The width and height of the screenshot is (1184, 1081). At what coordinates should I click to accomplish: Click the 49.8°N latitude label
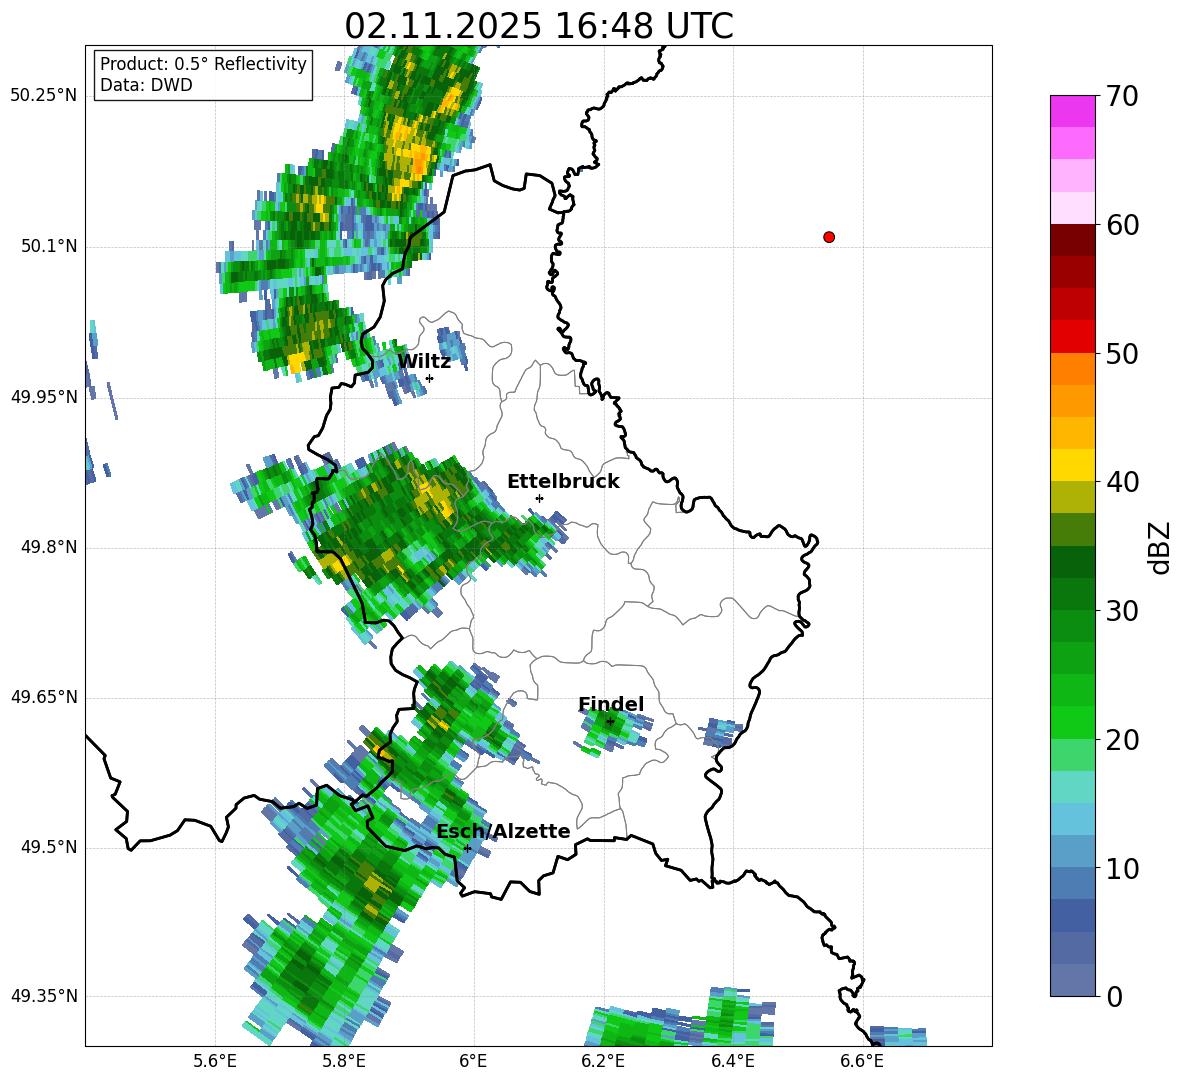[x=49, y=547]
